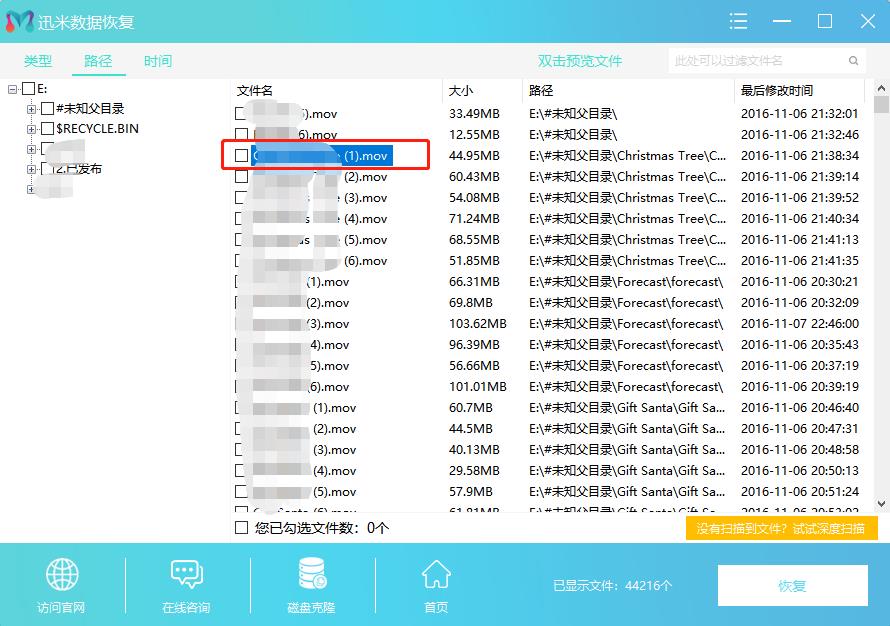This screenshot has height=626, width=890.
Task: Go to the home page house icon
Action: [x=435, y=575]
